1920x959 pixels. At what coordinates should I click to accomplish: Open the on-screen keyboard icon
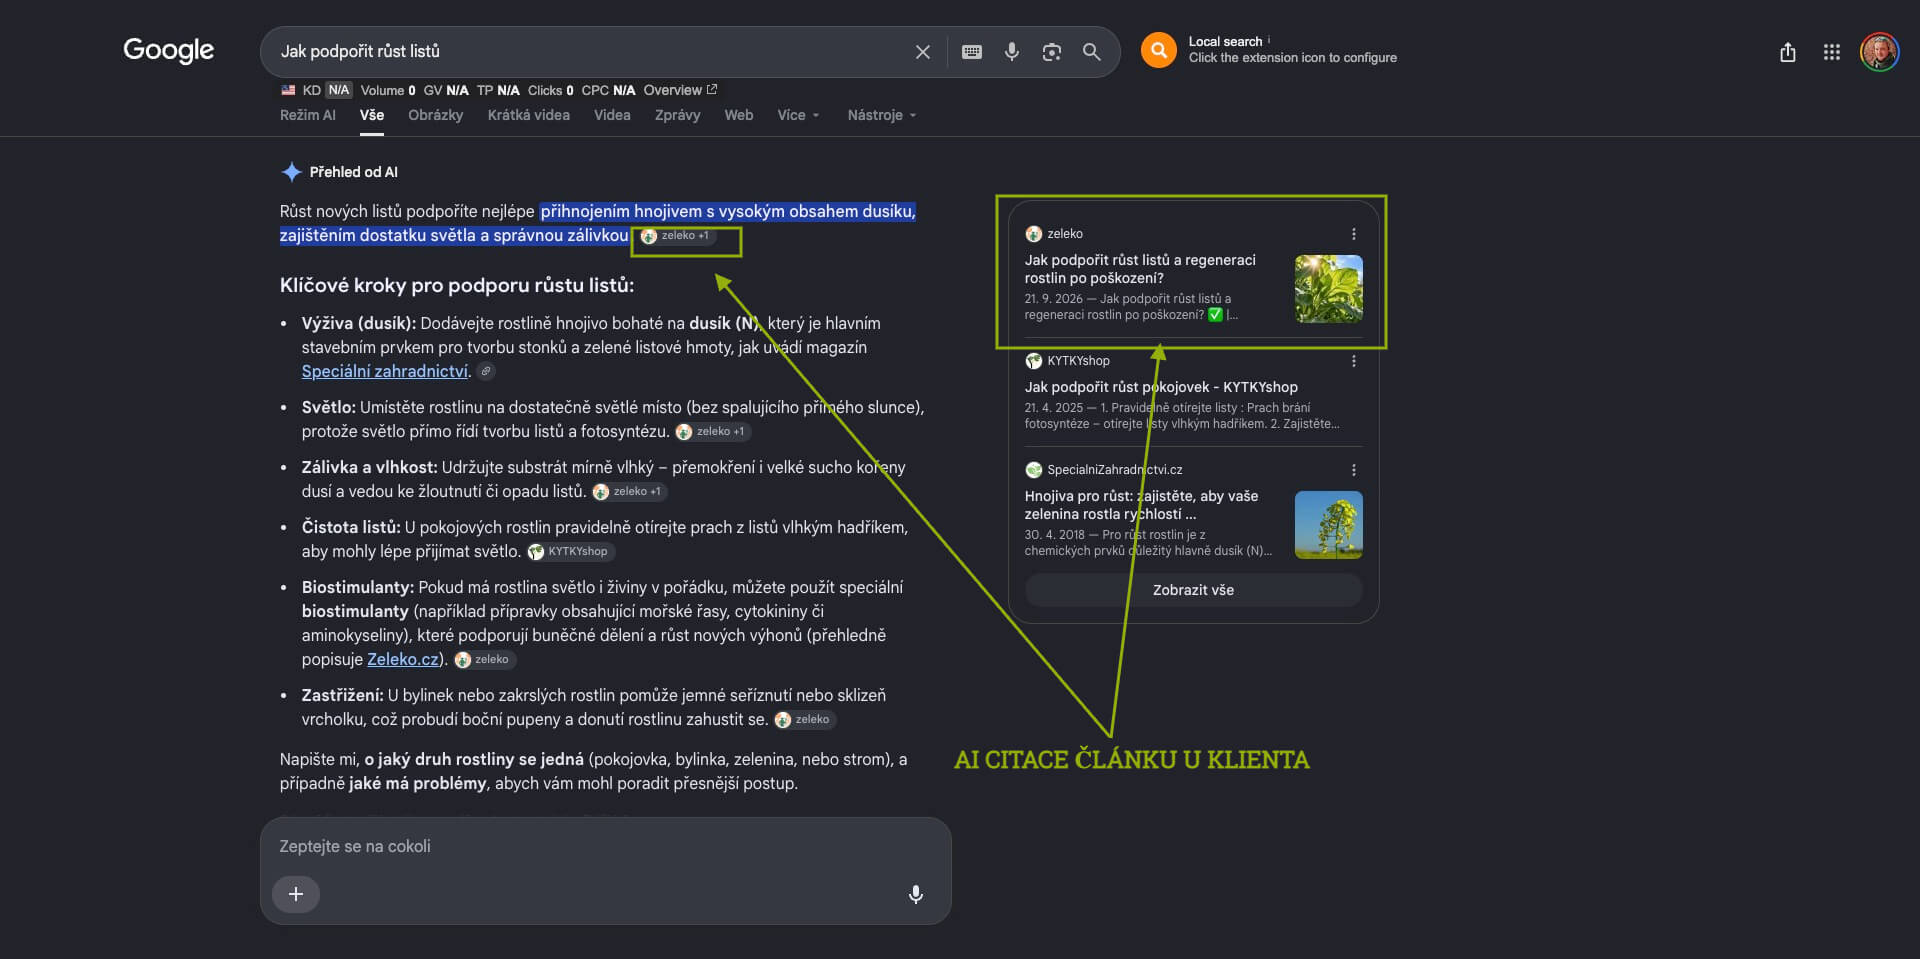pos(971,52)
